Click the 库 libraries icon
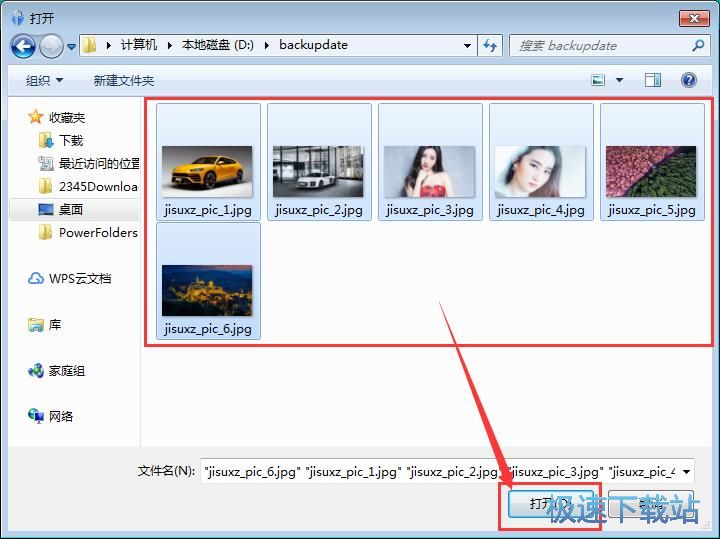 pos(36,325)
